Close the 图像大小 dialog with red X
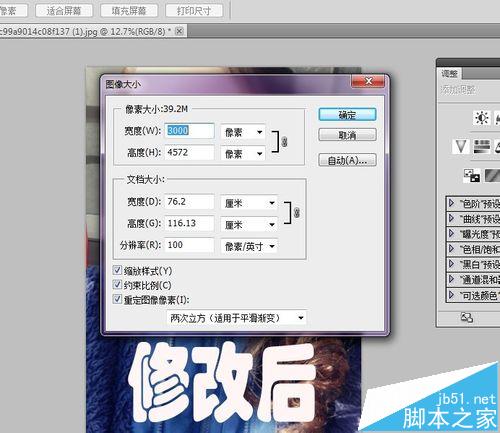500x433 pixels. 368,81
